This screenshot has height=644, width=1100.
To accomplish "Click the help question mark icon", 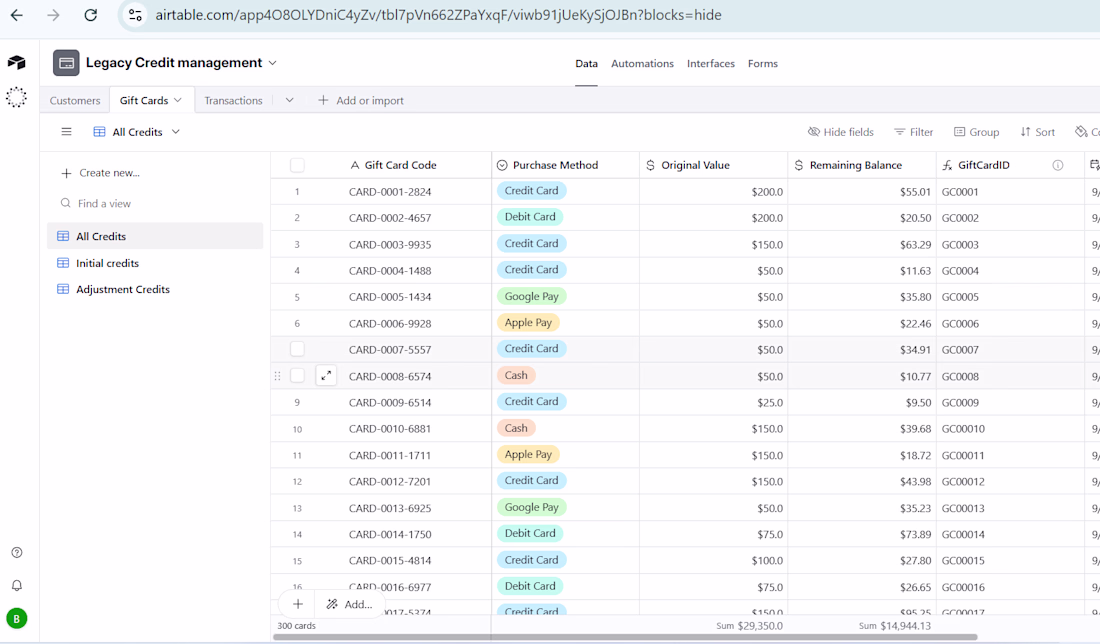I will 16,553.
